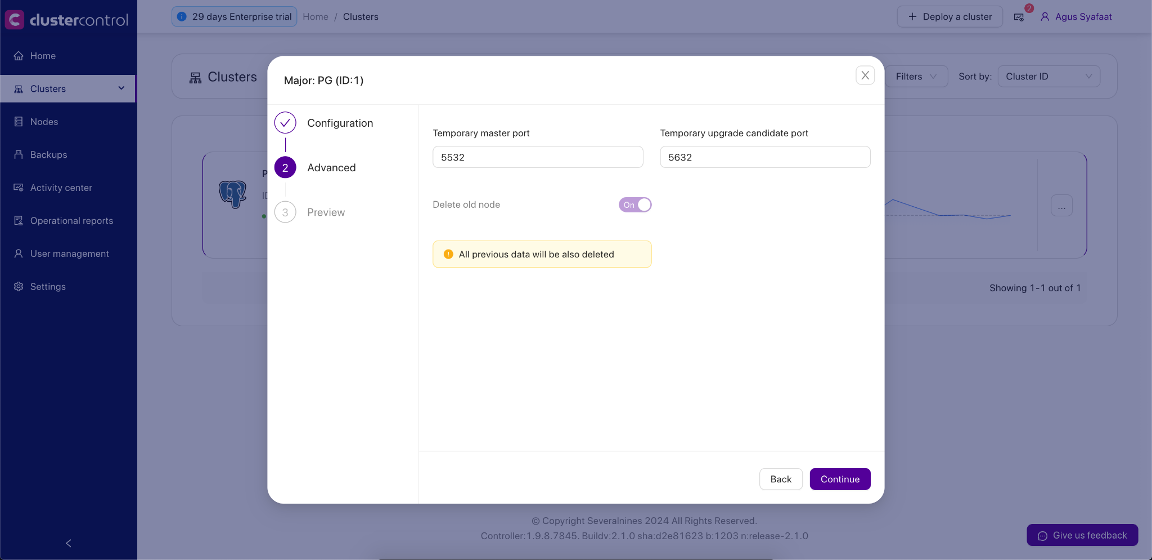The height and width of the screenshot is (560, 1152).
Task: Select the Preview wizard step
Action: (x=326, y=212)
